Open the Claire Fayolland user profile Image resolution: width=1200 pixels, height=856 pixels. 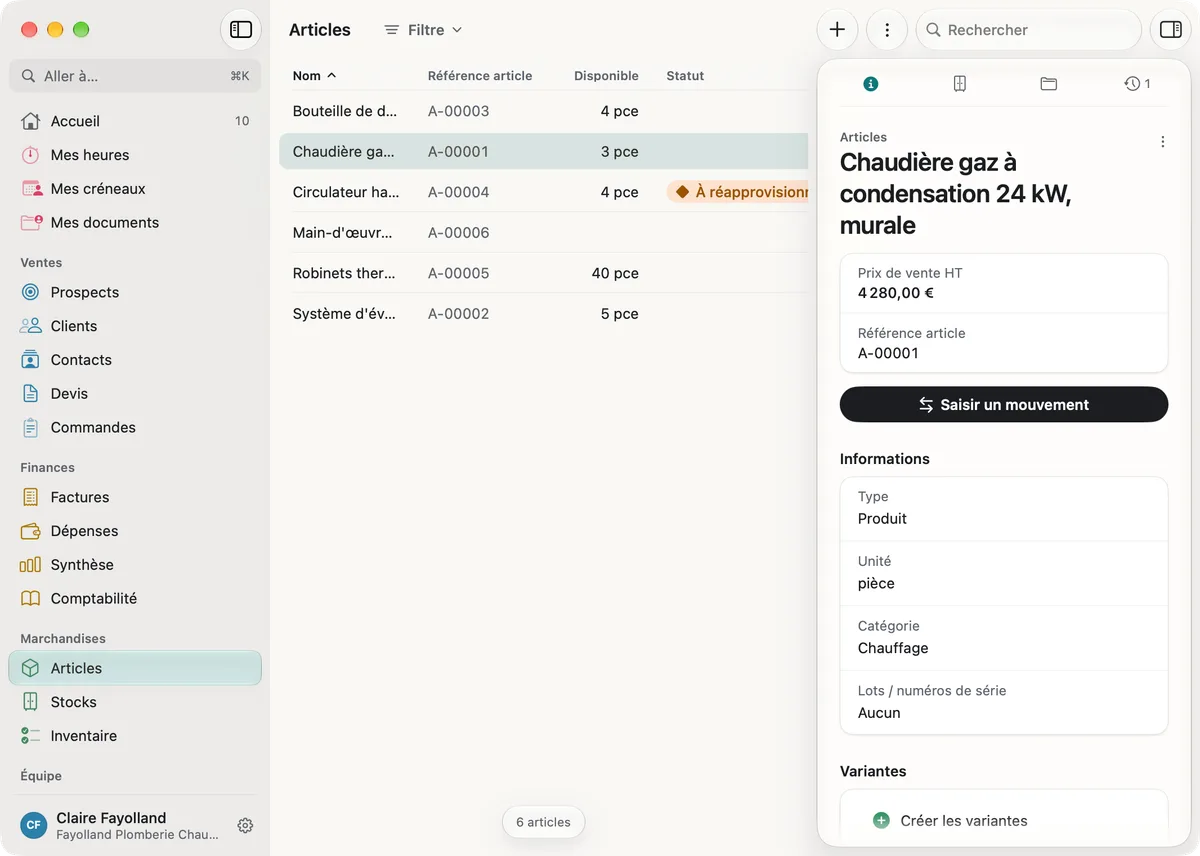(x=120, y=825)
